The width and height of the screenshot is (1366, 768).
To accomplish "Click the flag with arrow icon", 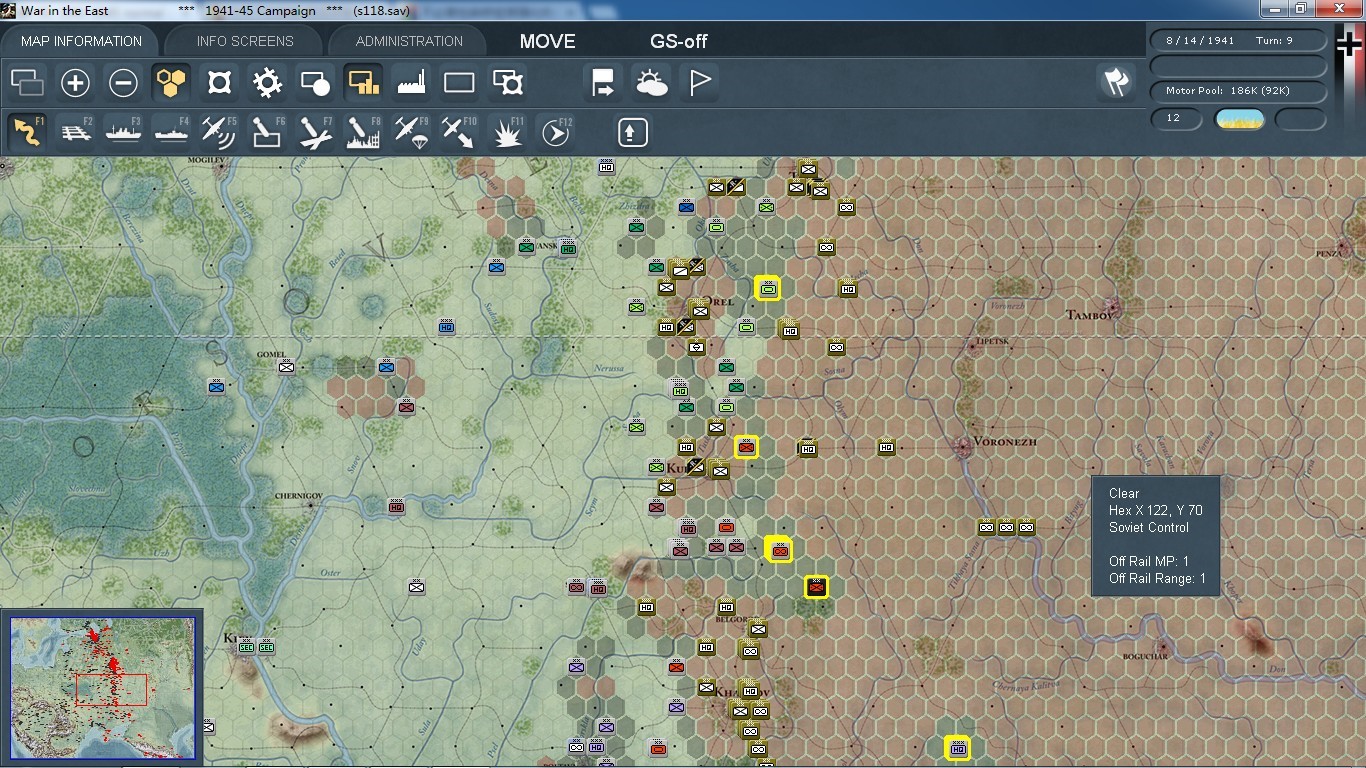I will click(603, 82).
